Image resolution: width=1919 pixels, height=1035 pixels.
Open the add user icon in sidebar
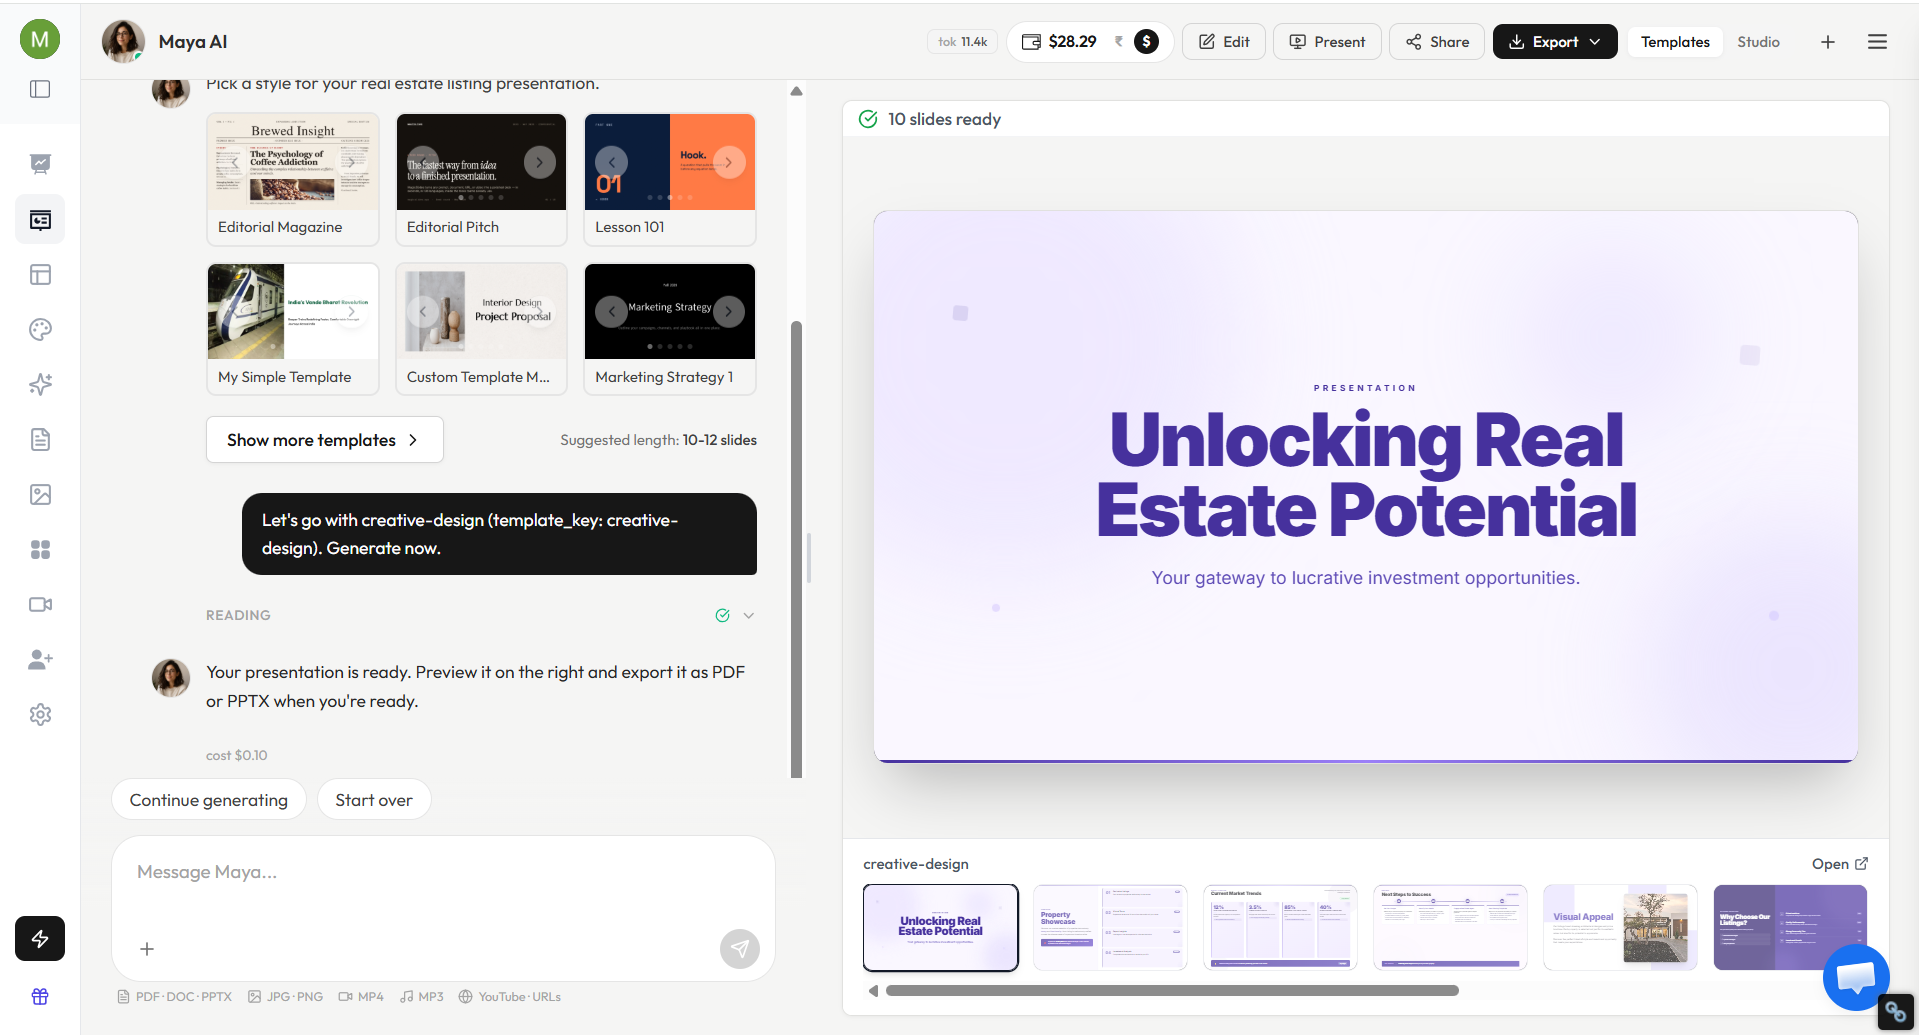coord(40,660)
